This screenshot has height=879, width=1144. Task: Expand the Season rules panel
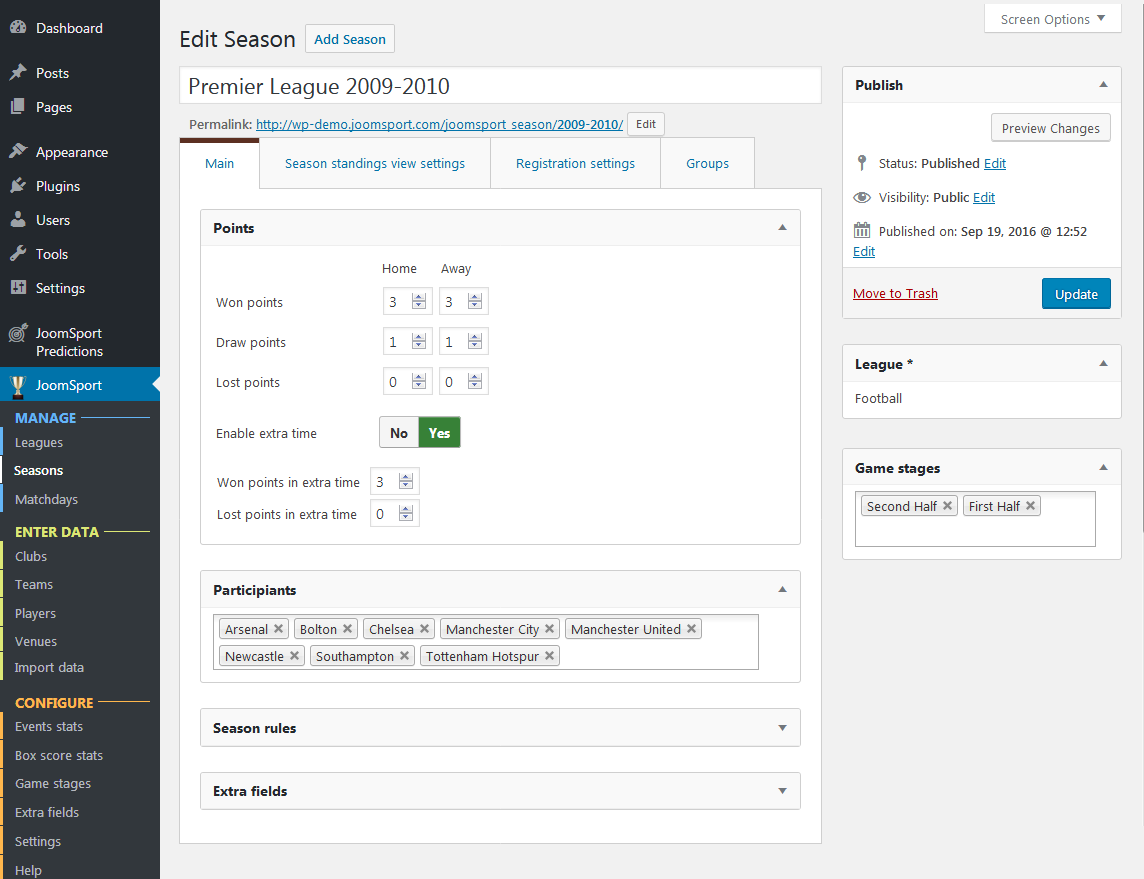[782, 728]
